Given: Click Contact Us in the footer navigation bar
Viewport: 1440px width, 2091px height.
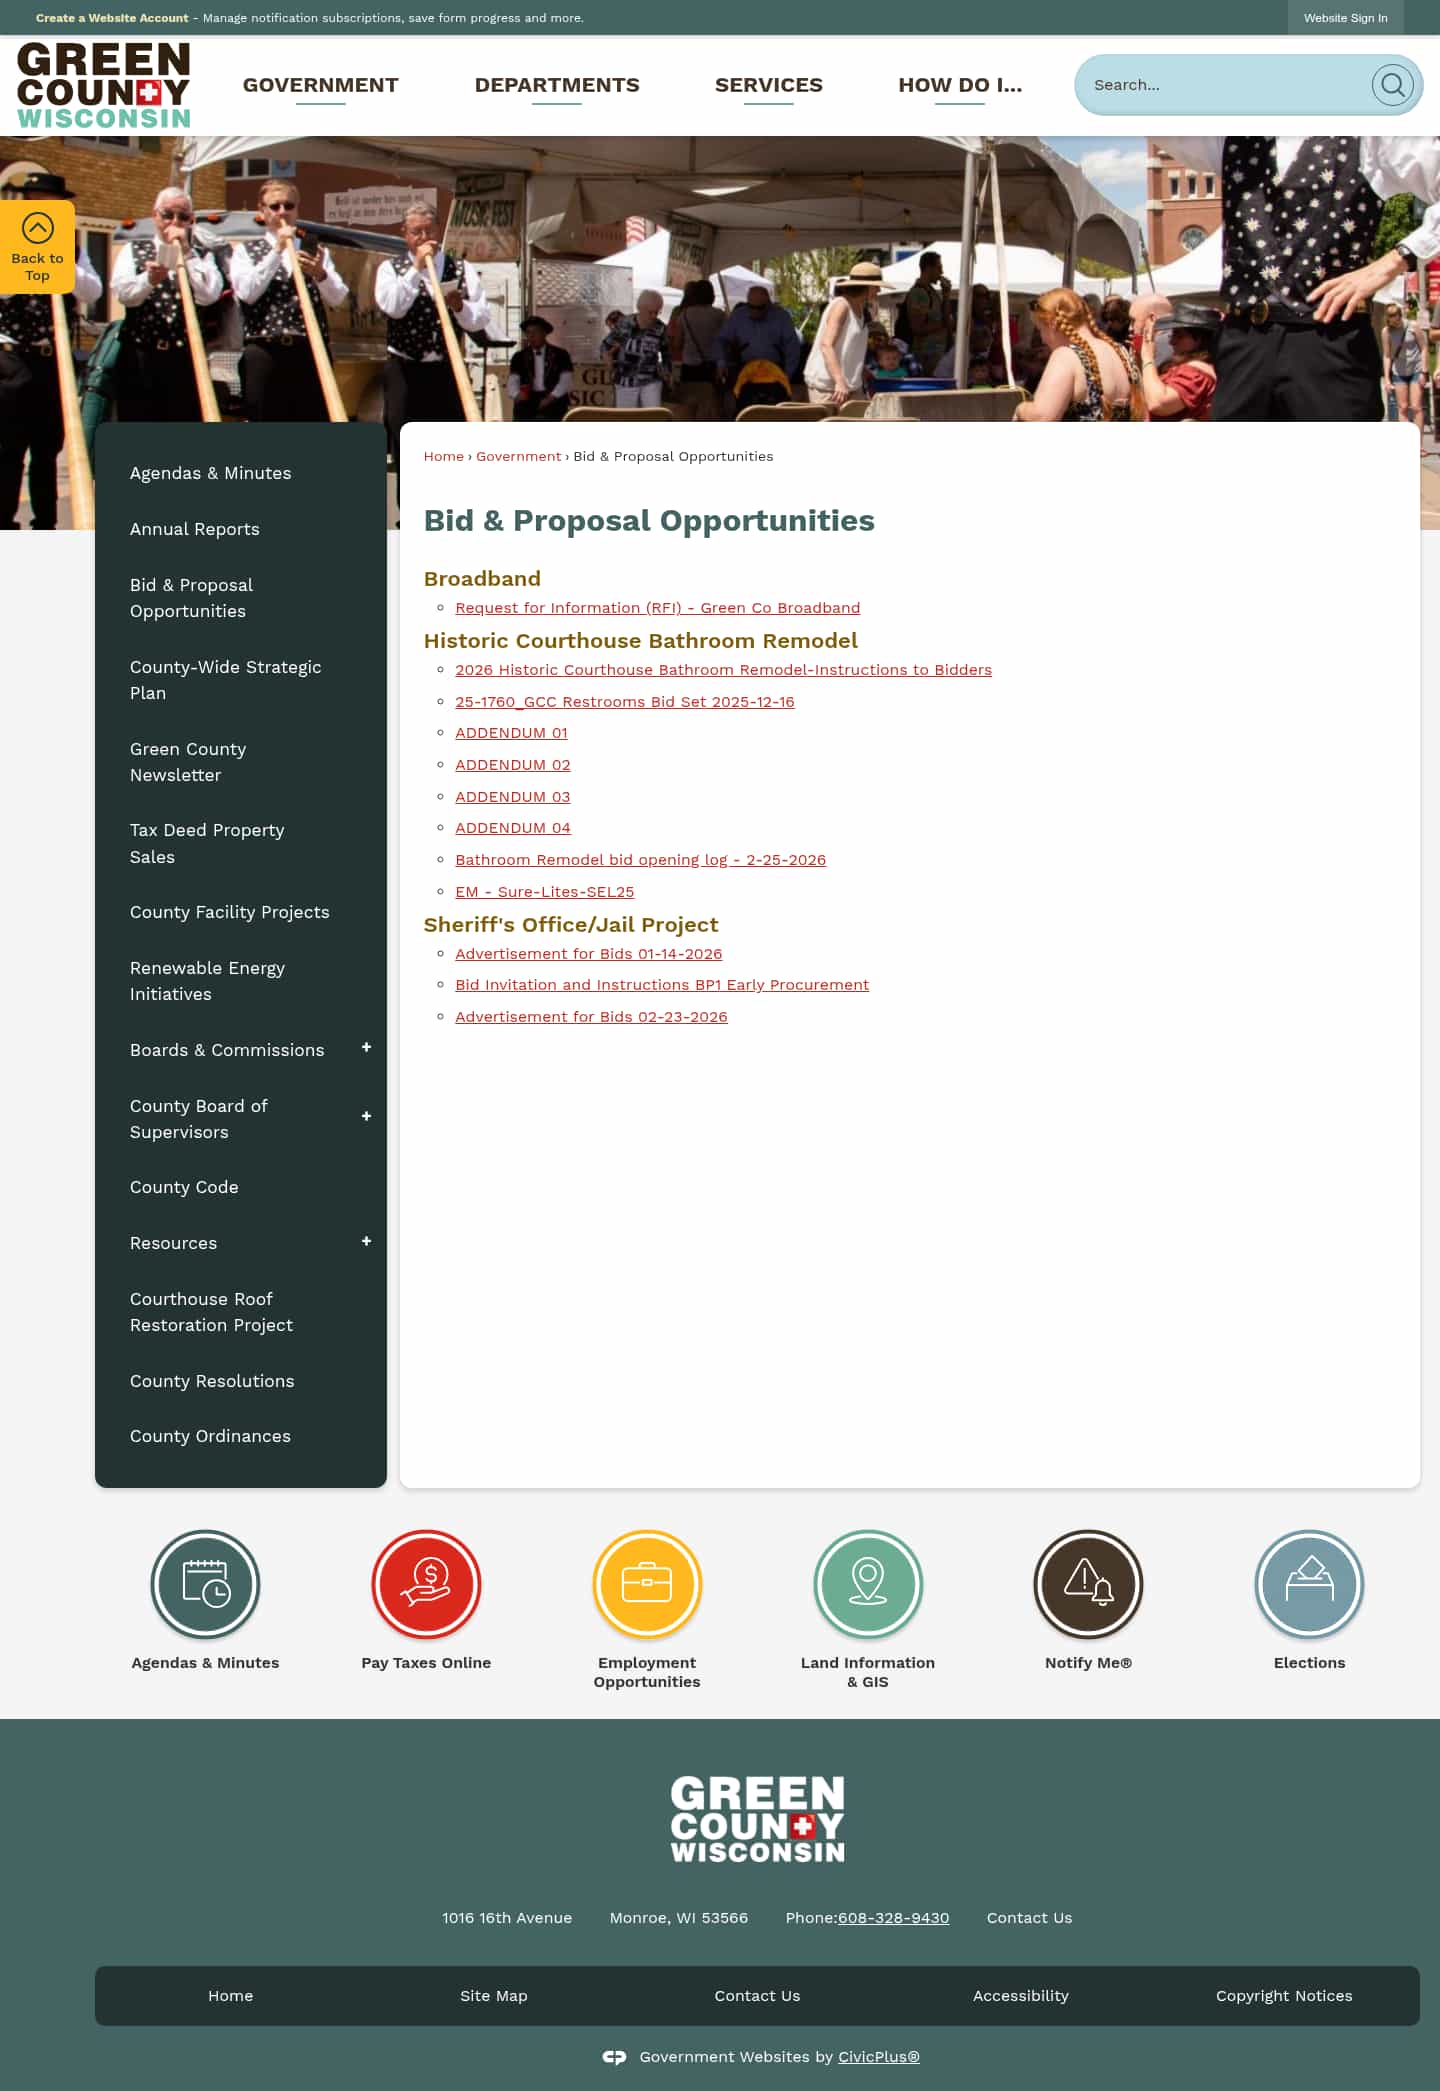Looking at the screenshot, I should point(757,1996).
